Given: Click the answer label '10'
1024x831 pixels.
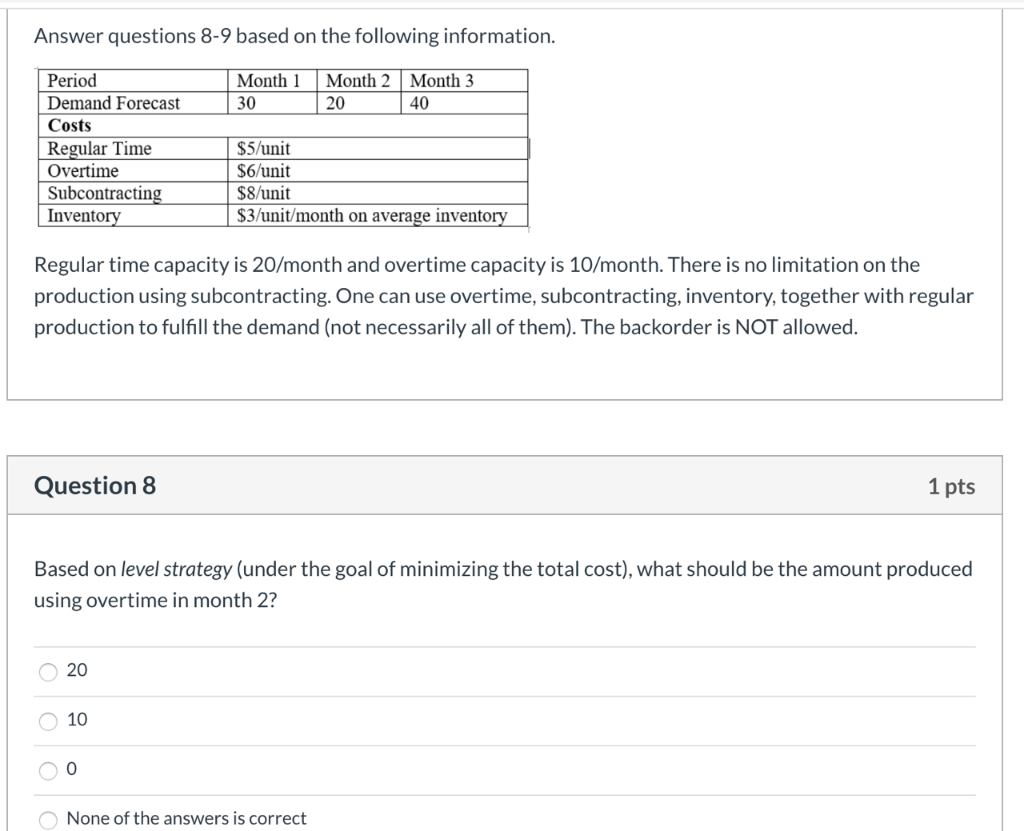Looking at the screenshot, I should click(x=76, y=720).
